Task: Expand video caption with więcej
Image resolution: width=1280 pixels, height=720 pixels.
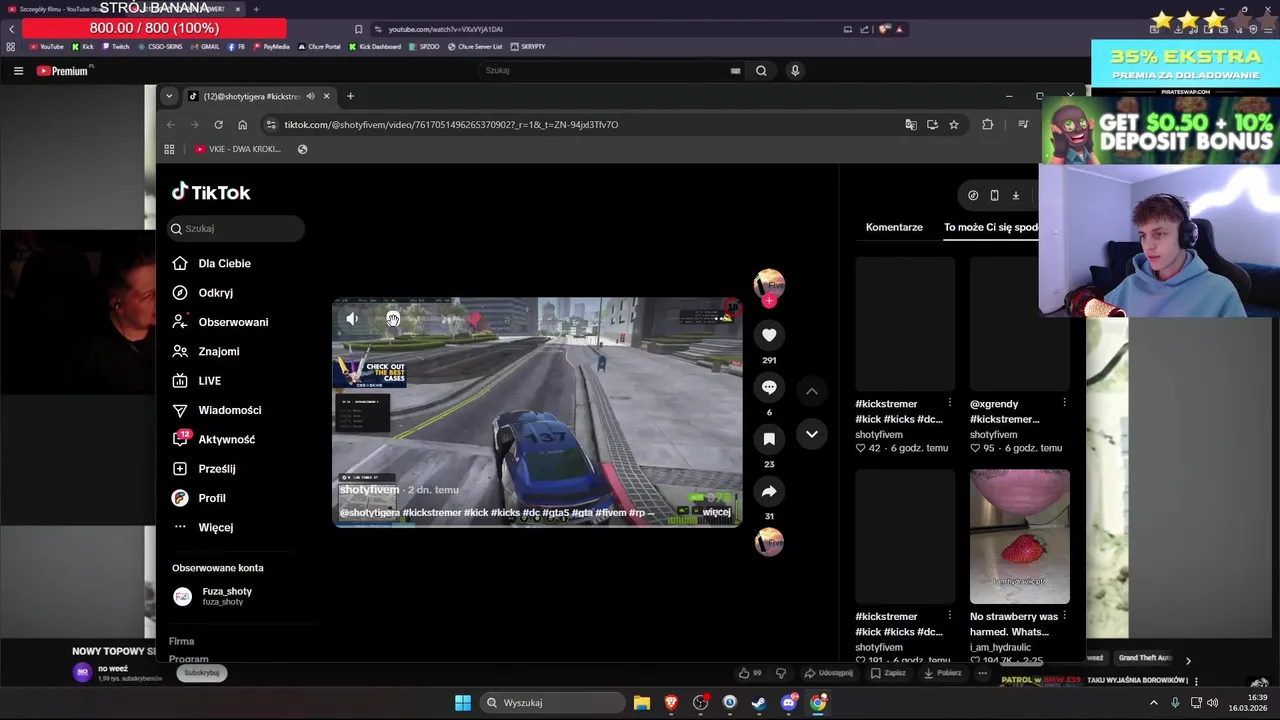Action: (716, 512)
